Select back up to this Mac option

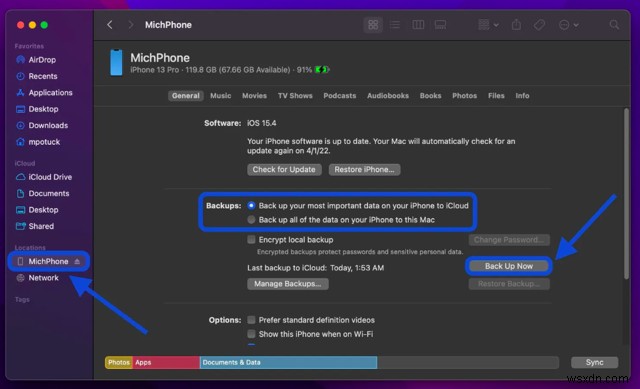pos(251,220)
